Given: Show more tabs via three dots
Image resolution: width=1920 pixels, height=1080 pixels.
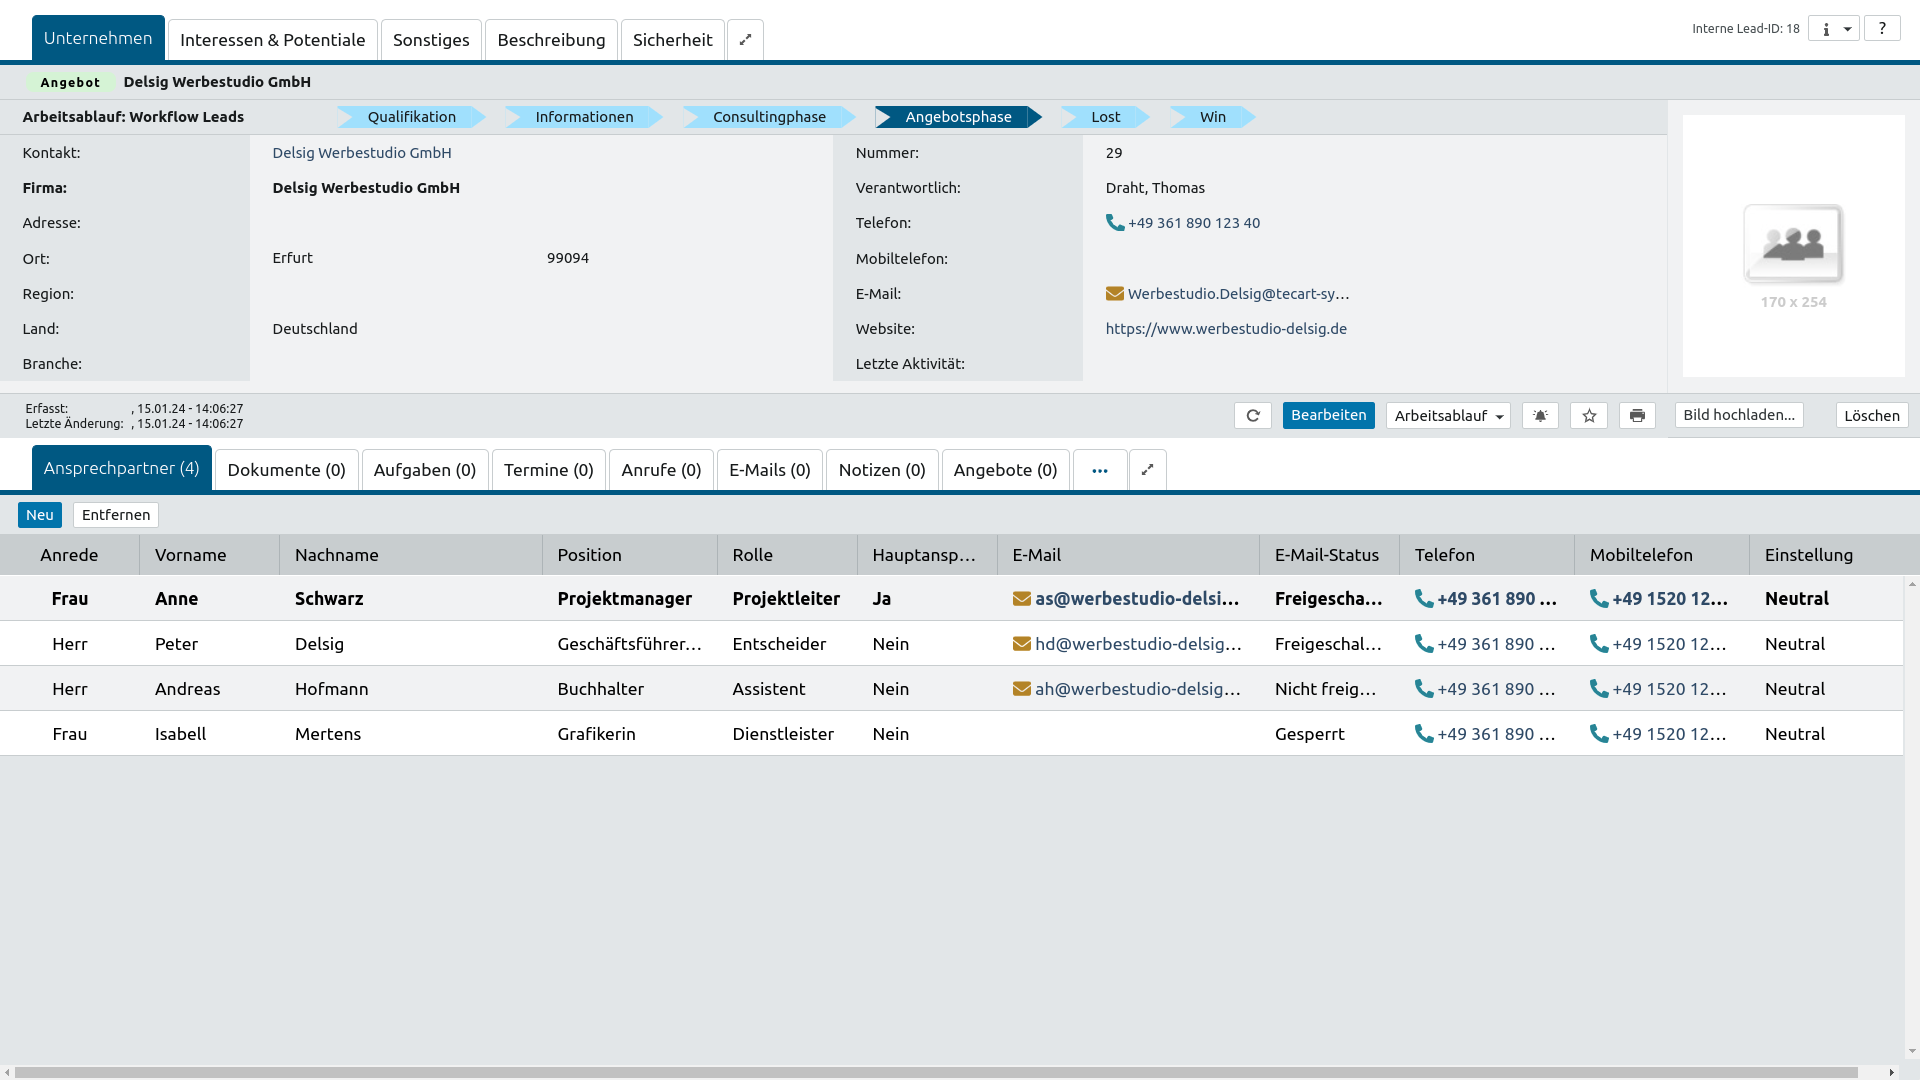Looking at the screenshot, I should coord(1100,470).
